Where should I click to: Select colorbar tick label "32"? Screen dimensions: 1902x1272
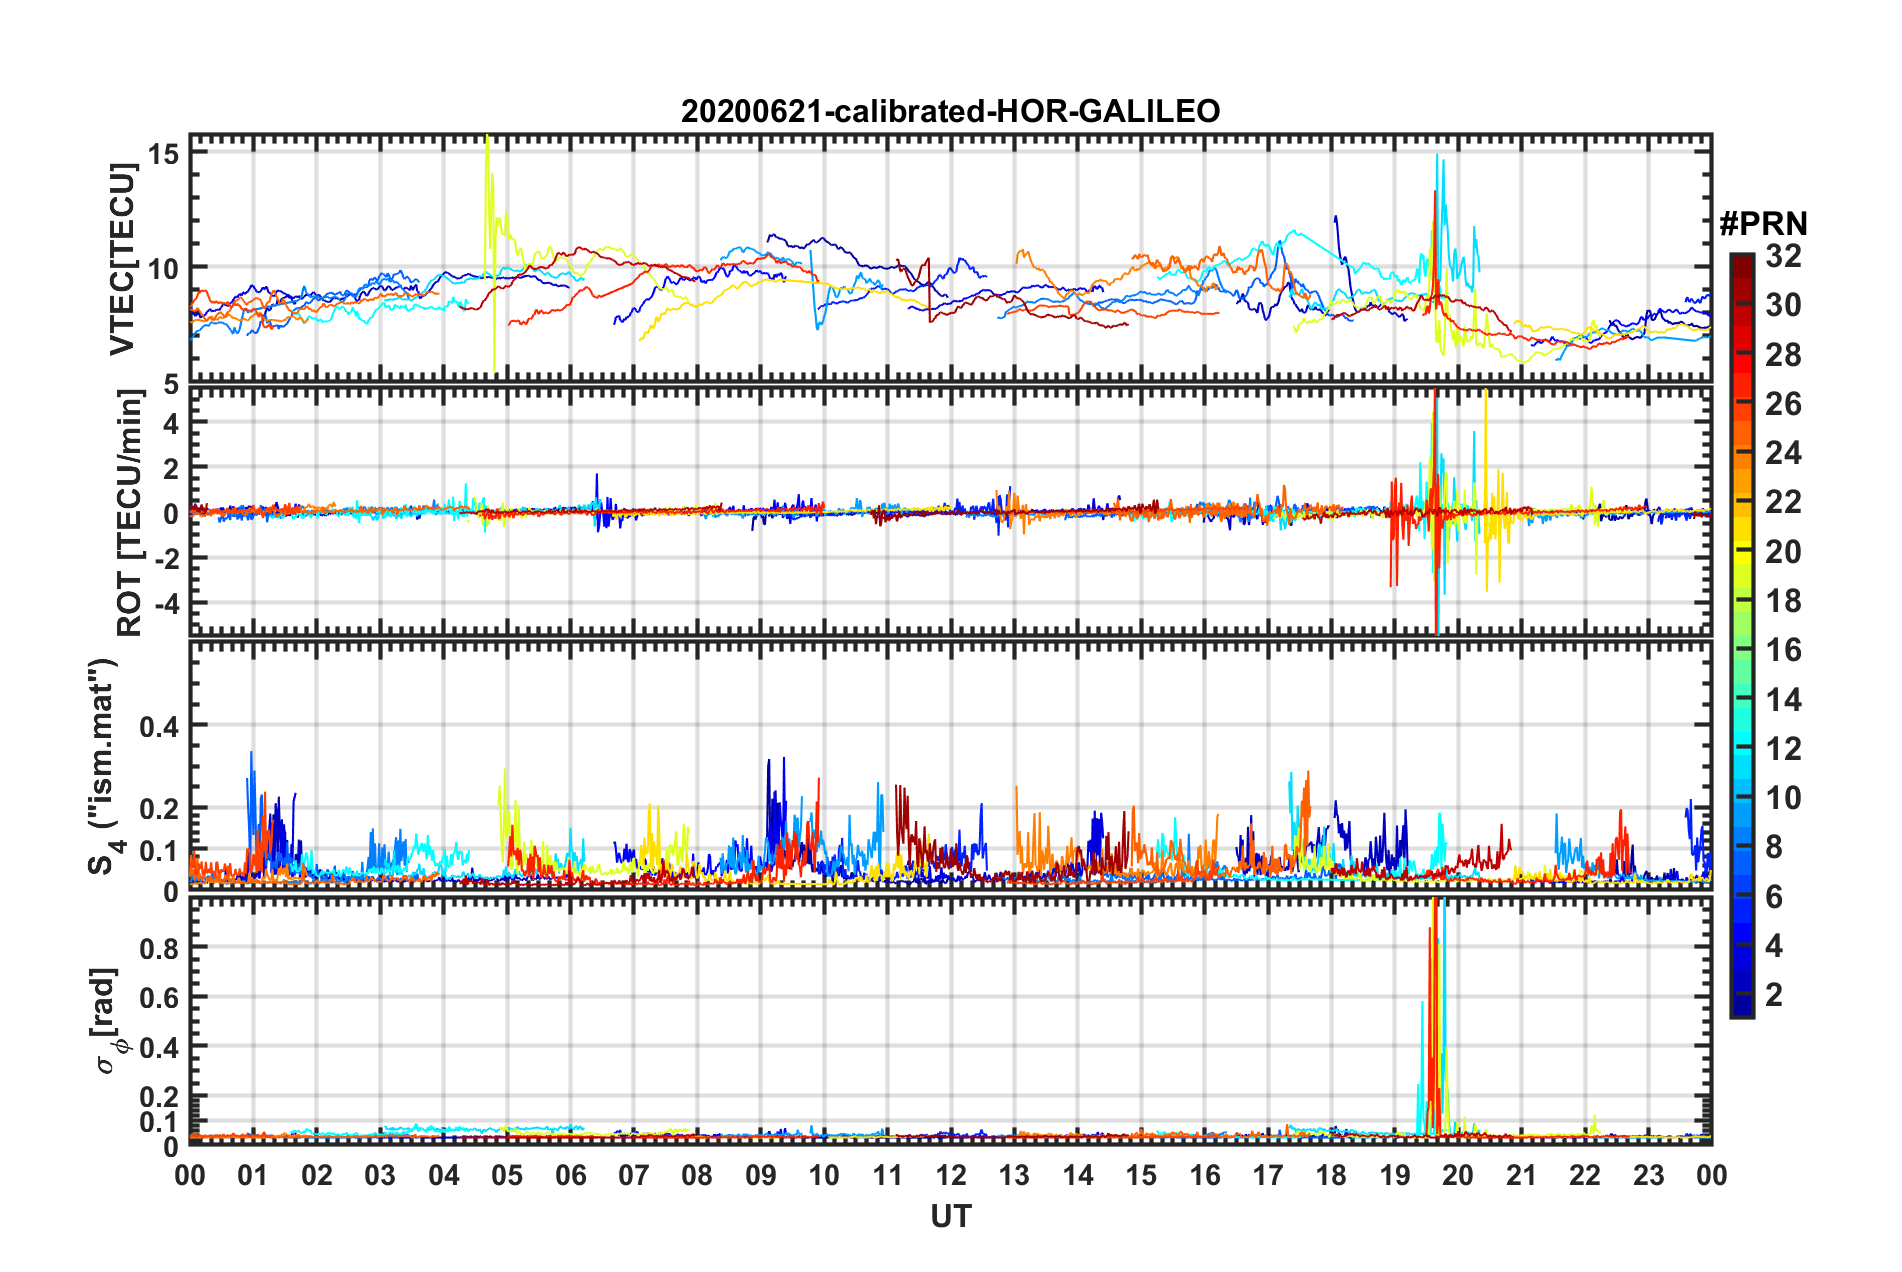tap(1783, 256)
